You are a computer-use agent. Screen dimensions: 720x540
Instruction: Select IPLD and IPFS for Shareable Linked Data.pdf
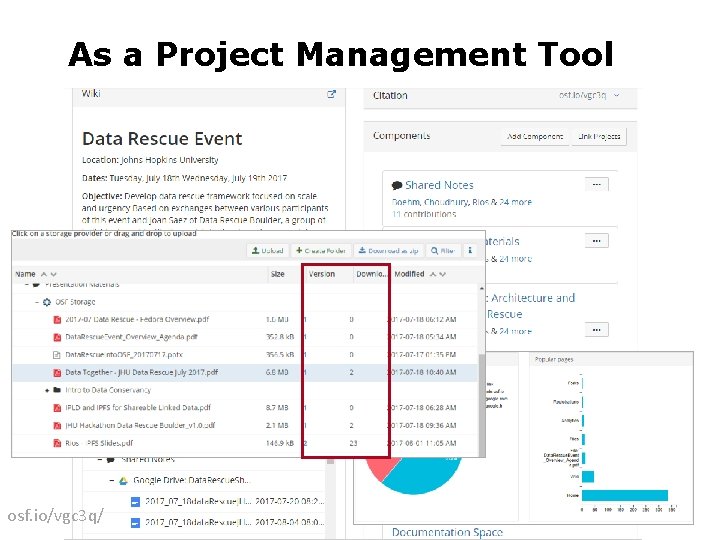point(244,408)
